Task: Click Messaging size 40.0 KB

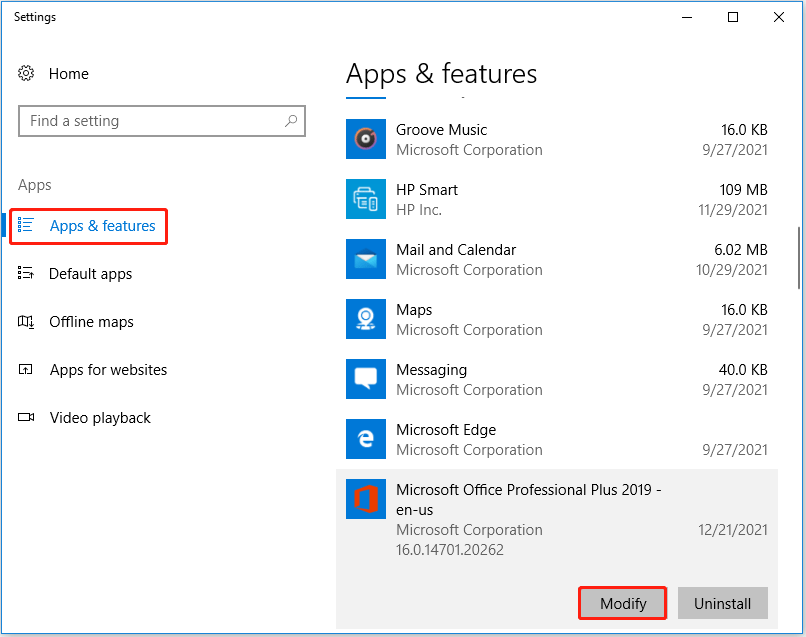Action: coord(743,370)
